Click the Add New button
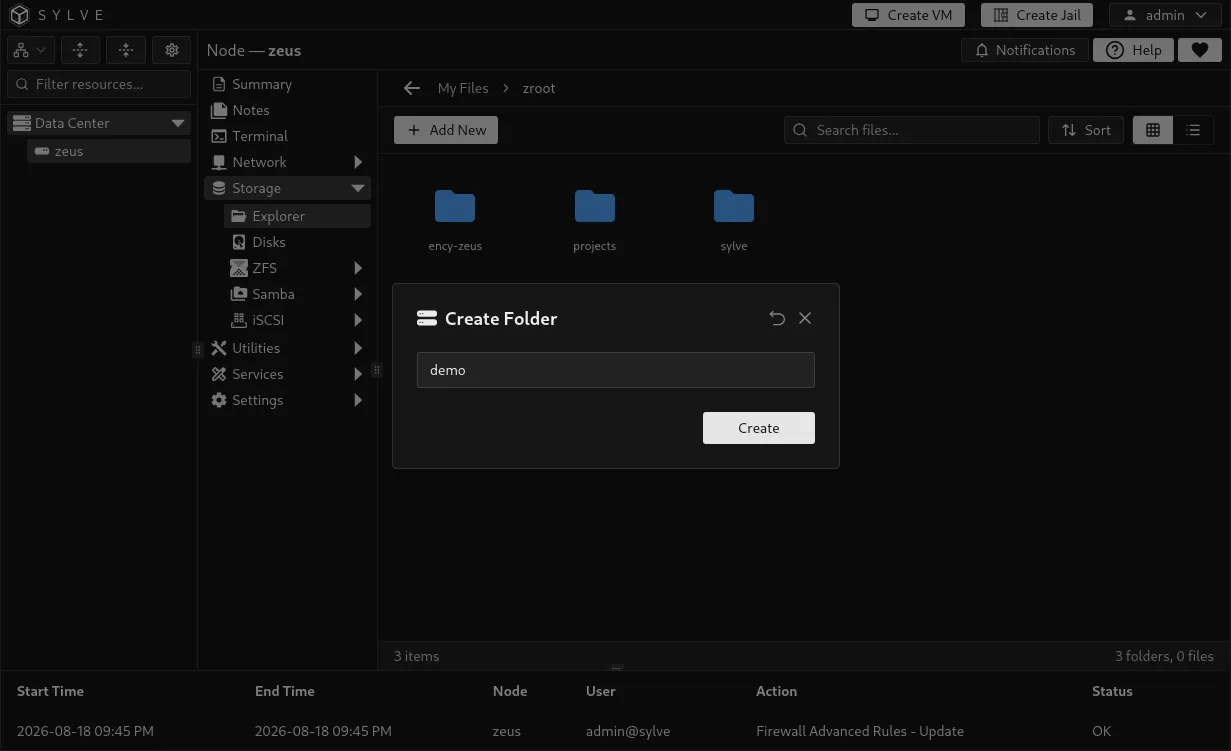This screenshot has height=751, width=1231. [x=446, y=130]
